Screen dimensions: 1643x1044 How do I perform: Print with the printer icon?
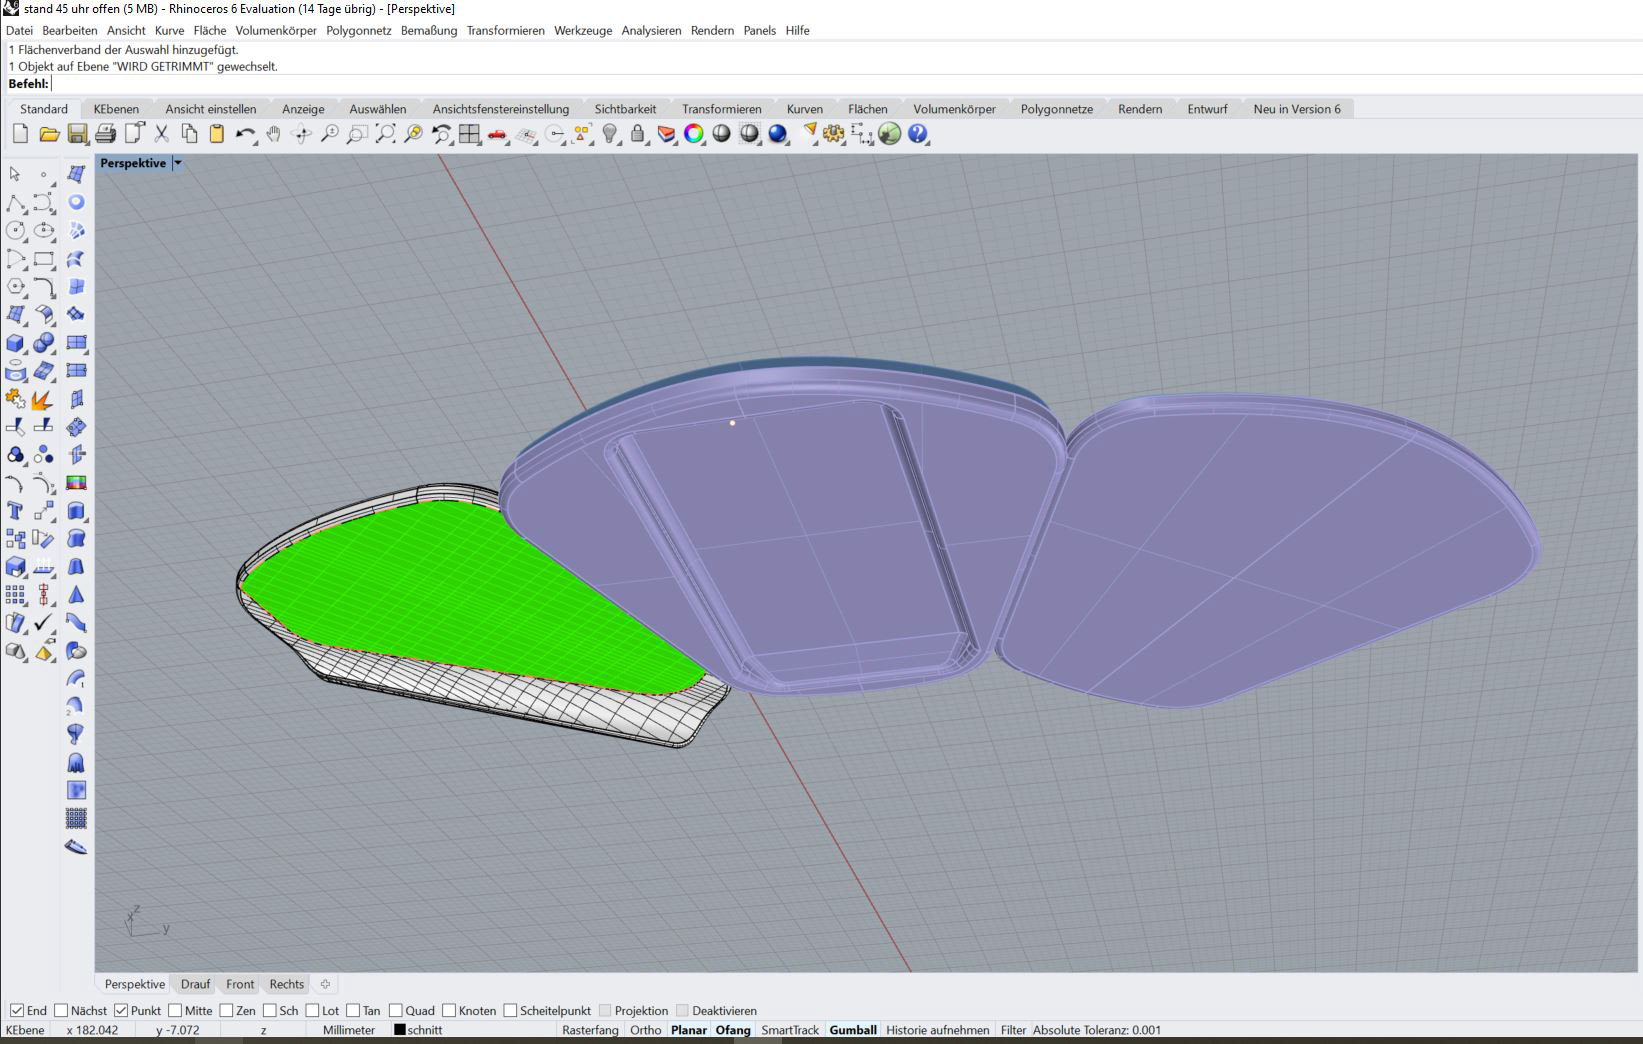click(105, 133)
